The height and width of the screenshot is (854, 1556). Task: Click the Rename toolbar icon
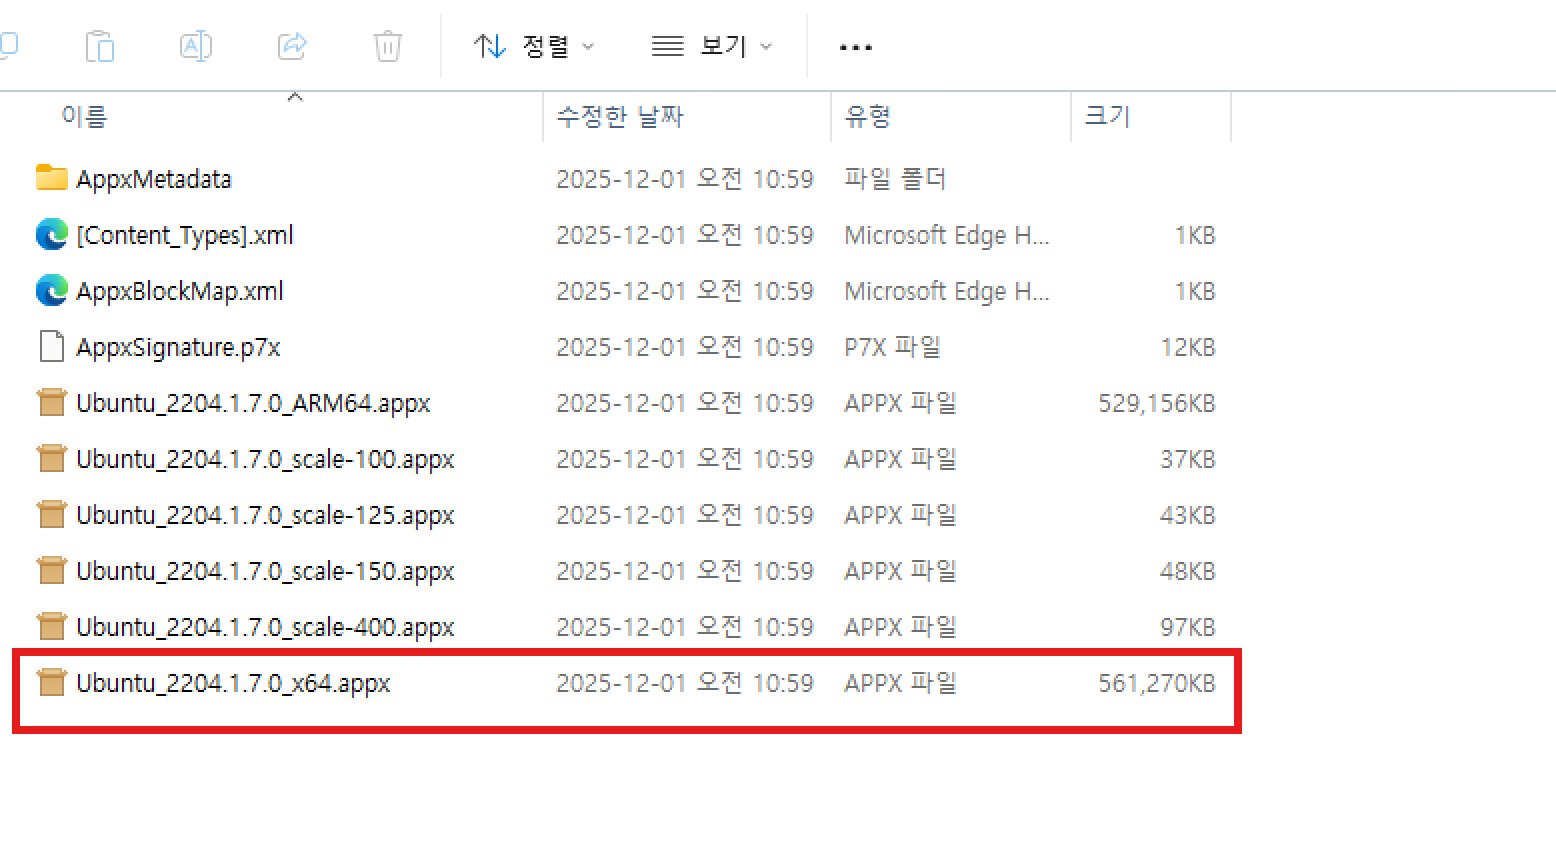pos(196,46)
